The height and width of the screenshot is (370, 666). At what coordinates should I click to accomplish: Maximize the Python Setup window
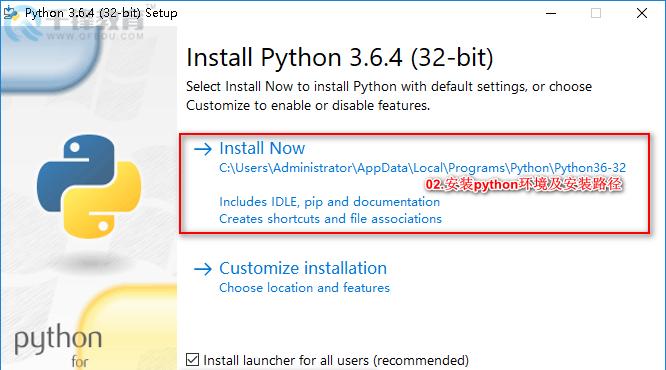596,14
